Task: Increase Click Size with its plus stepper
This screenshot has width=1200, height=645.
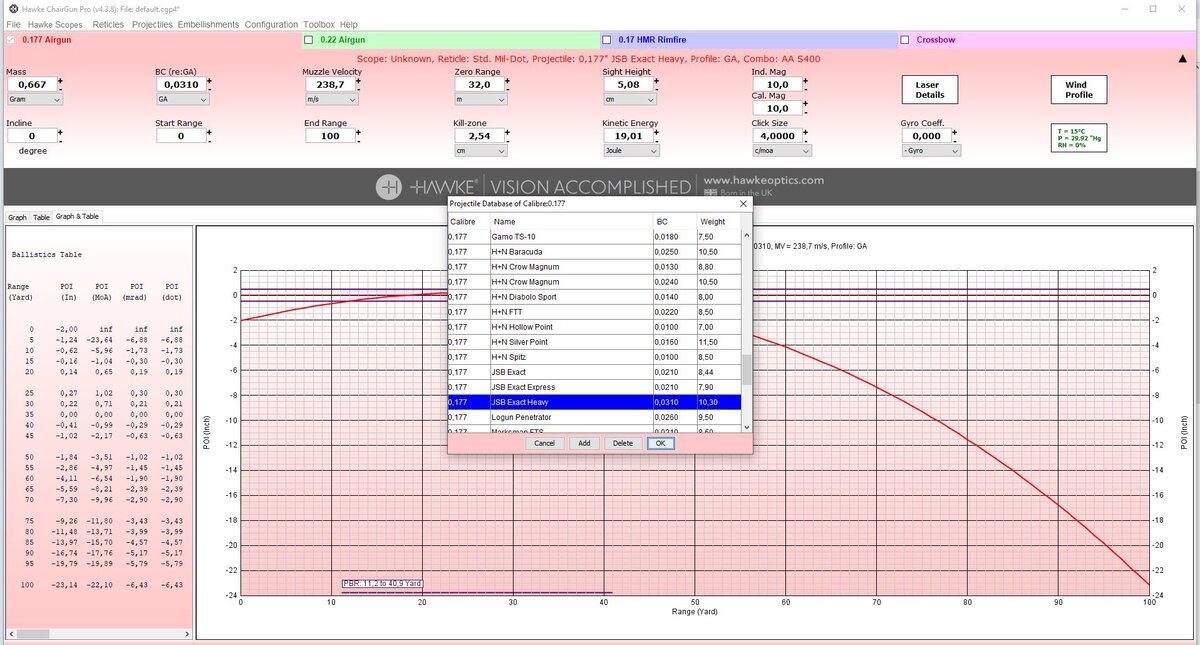Action: pyautogui.click(x=806, y=131)
